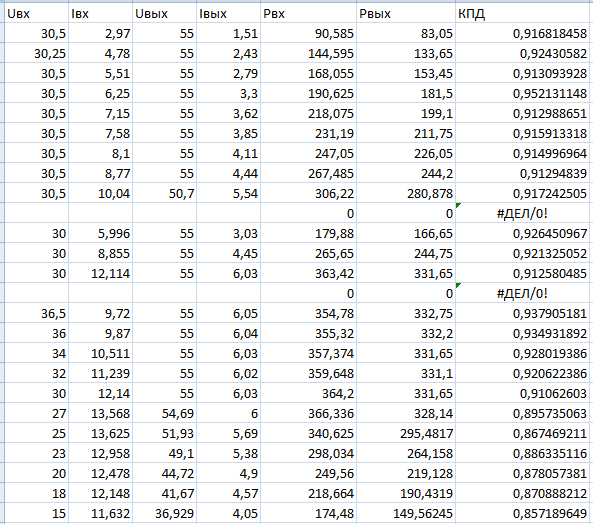Screen dimensions: 593x524
Task: Select the Pвых header cell
Action: click(406, 14)
